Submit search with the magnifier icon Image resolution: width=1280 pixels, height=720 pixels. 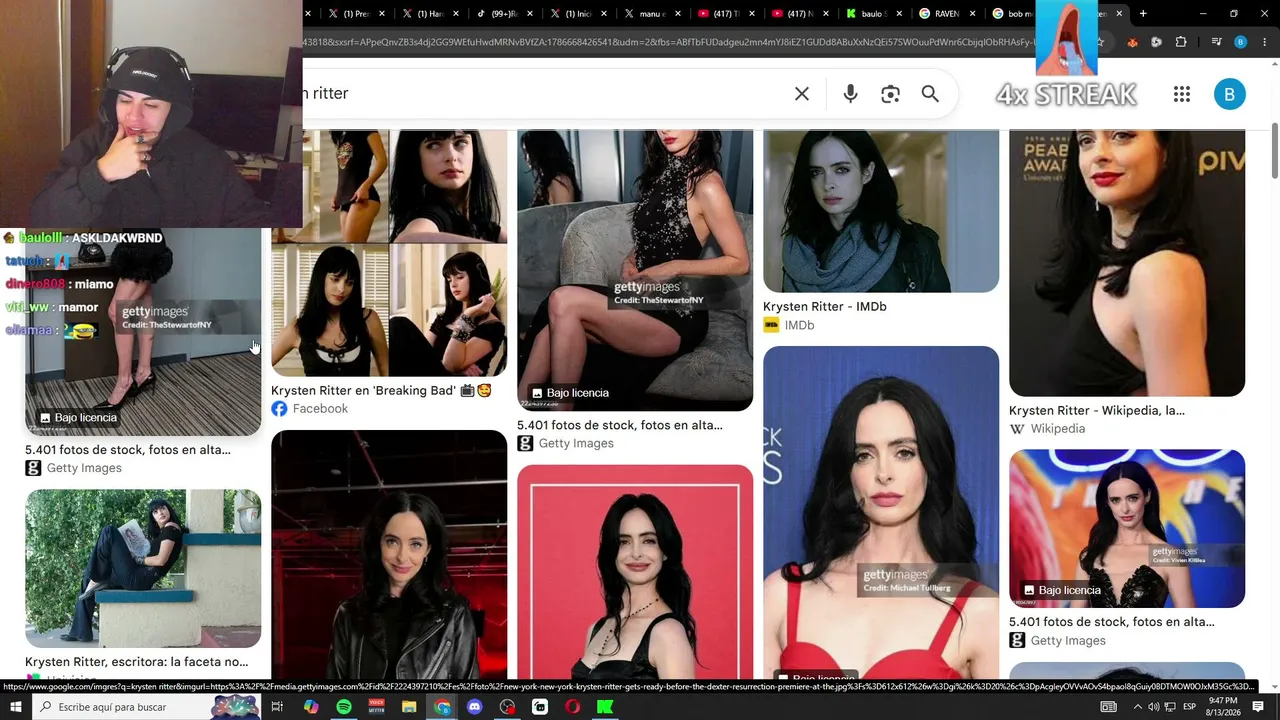pyautogui.click(x=930, y=94)
